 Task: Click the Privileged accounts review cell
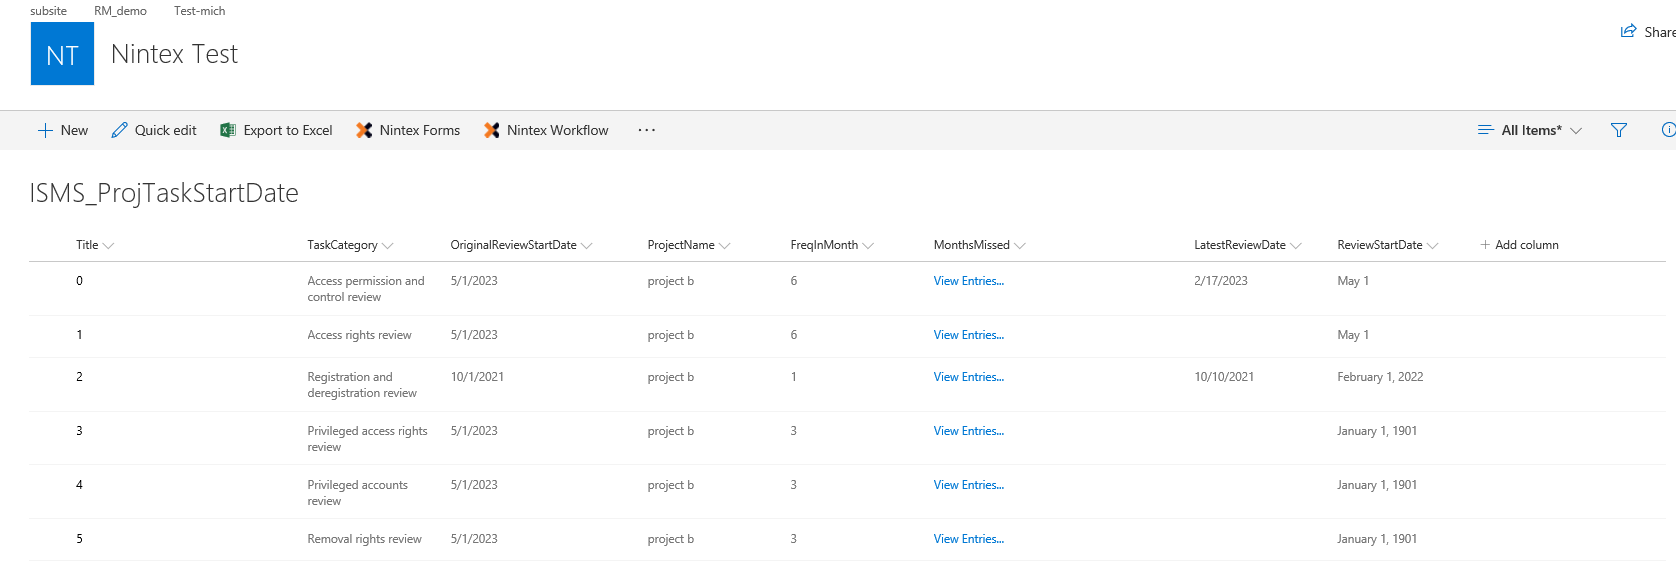click(357, 493)
